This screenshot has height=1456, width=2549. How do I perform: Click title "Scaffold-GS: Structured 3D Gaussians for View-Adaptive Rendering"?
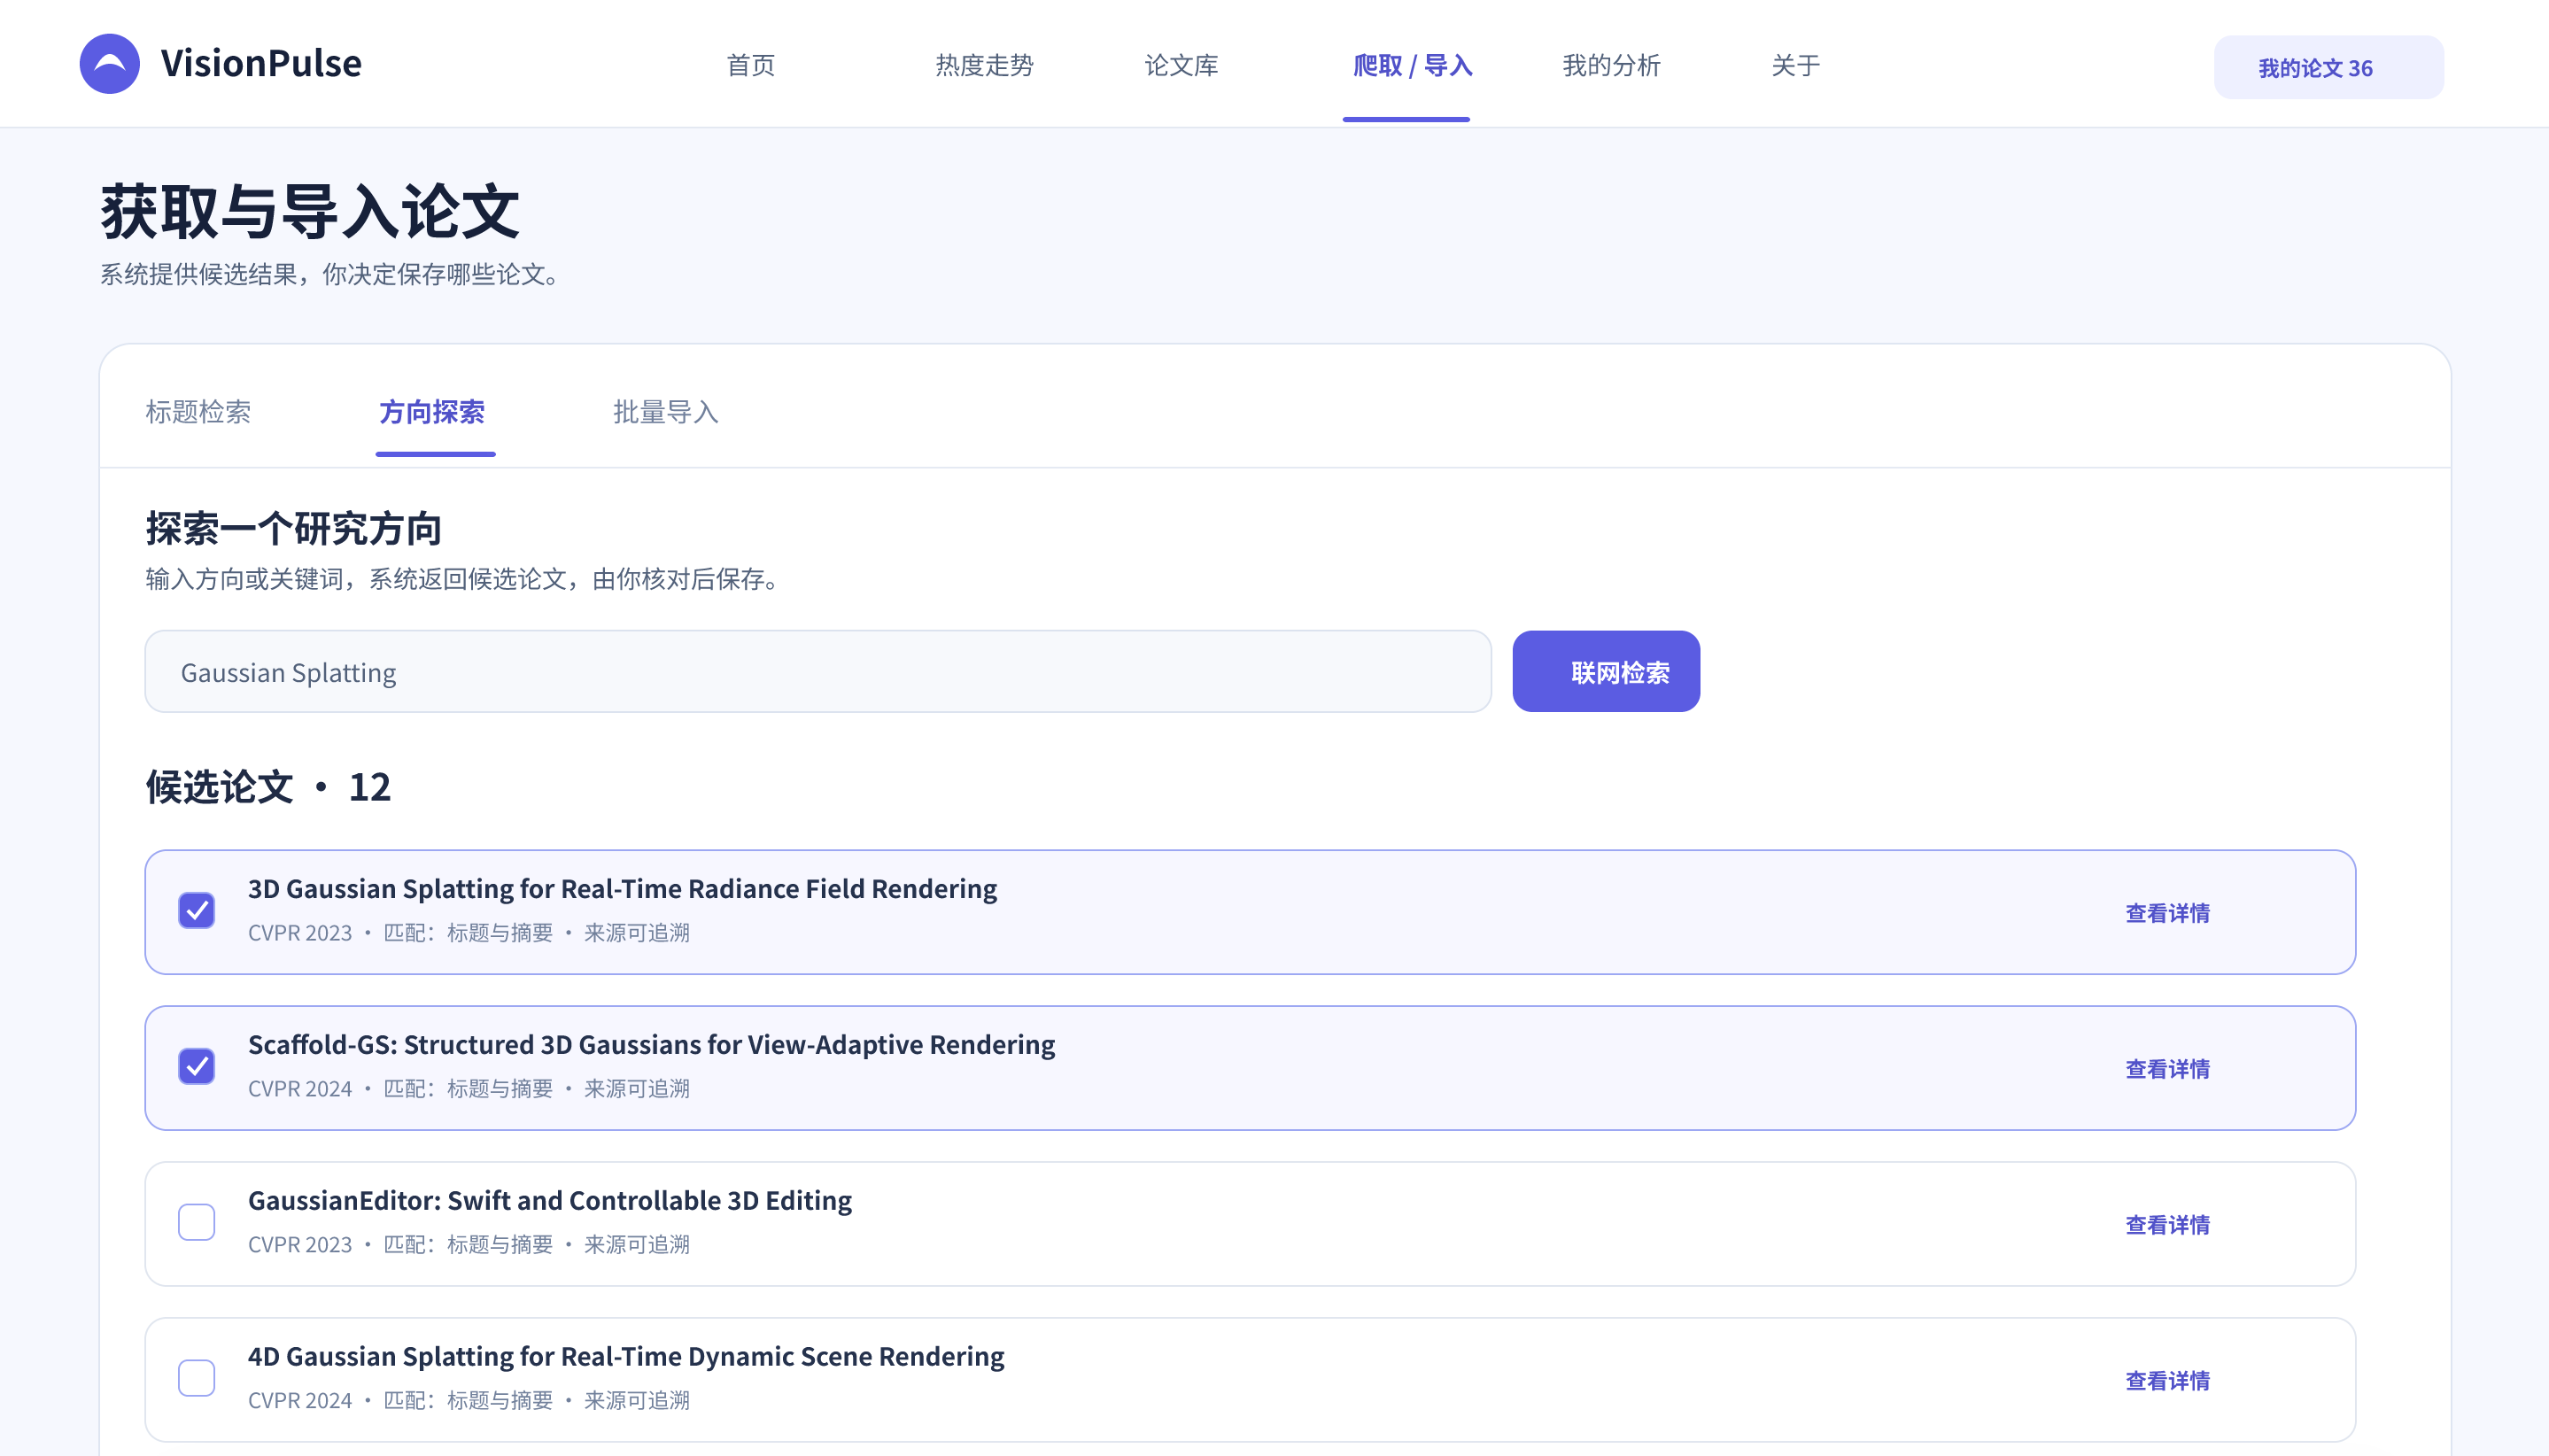point(651,1045)
